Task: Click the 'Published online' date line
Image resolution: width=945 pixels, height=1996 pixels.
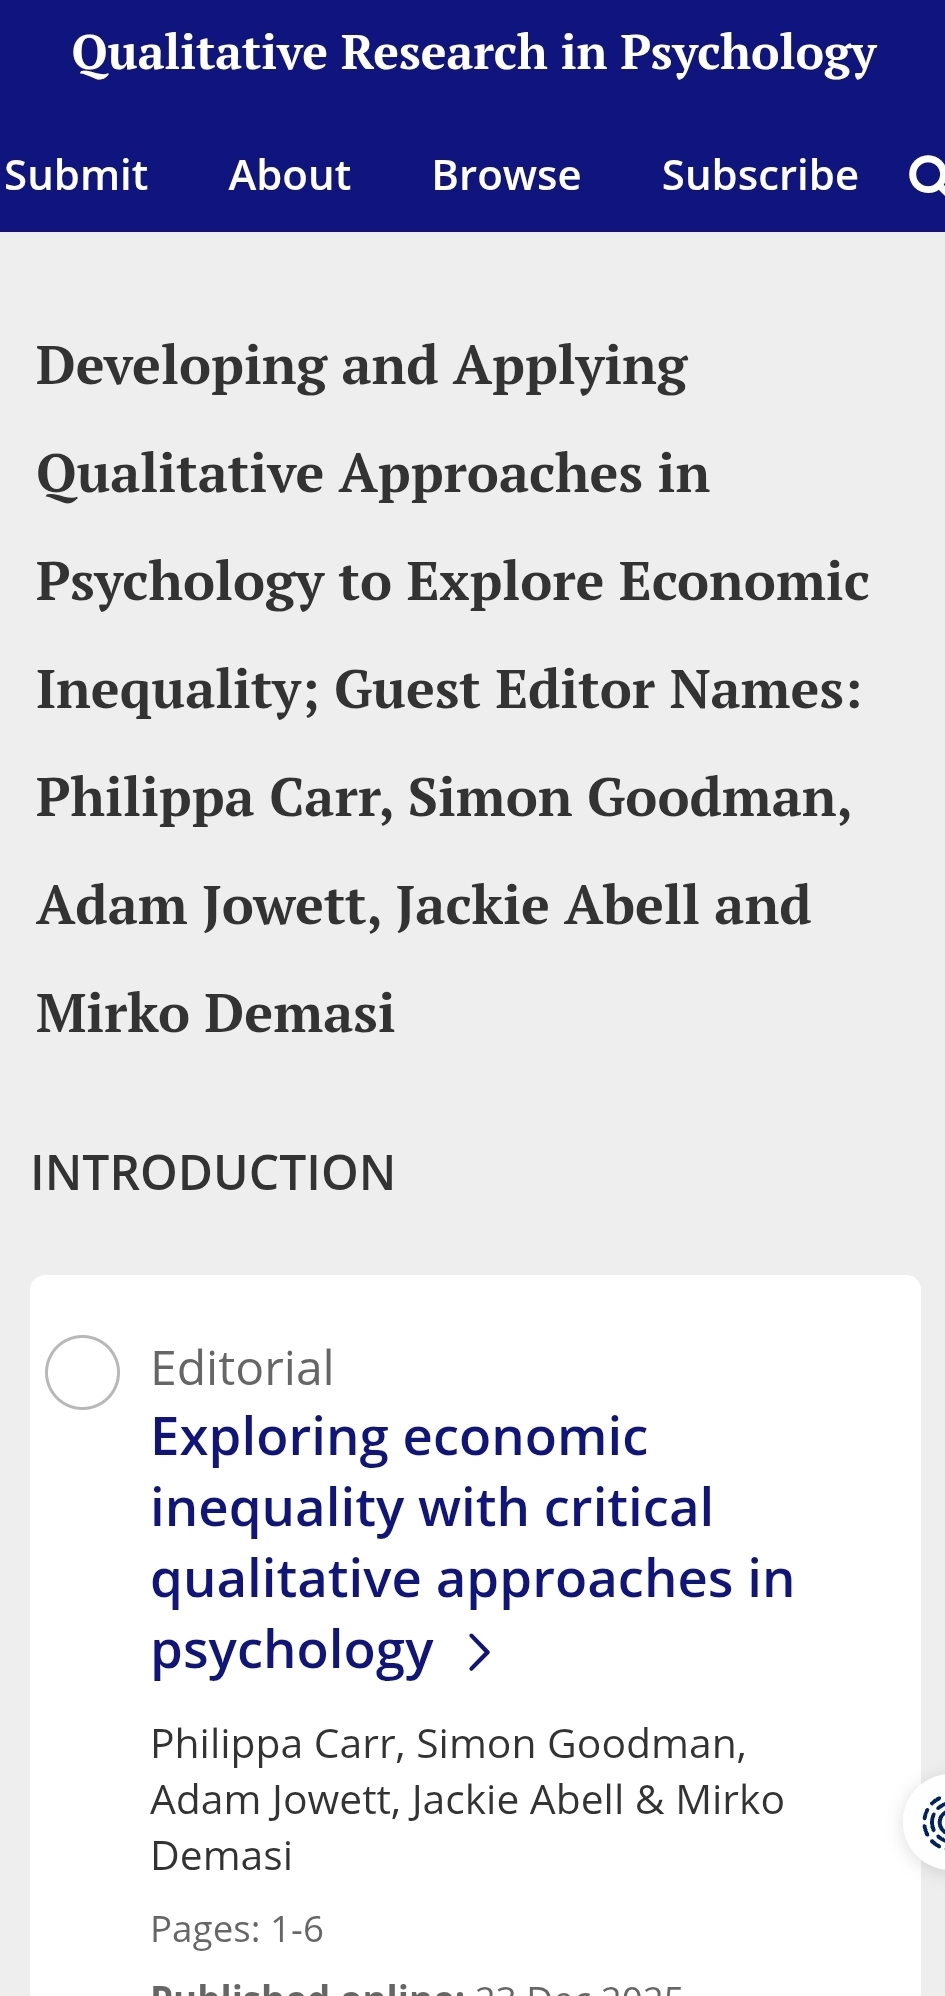Action: pyautogui.click(x=417, y=1986)
